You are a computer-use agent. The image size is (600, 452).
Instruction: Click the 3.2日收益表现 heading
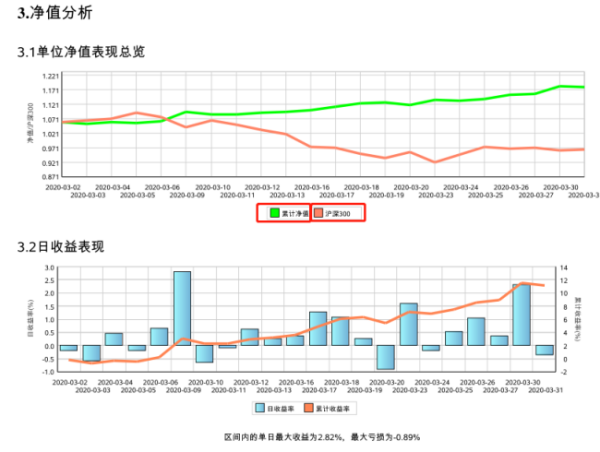[69, 246]
